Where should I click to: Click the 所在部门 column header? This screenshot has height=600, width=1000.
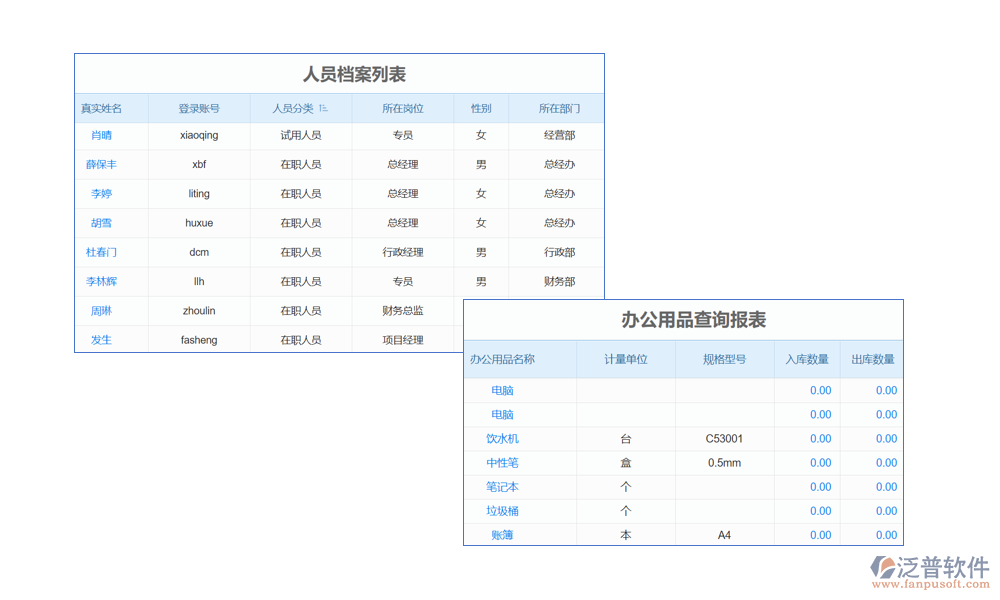coord(559,108)
